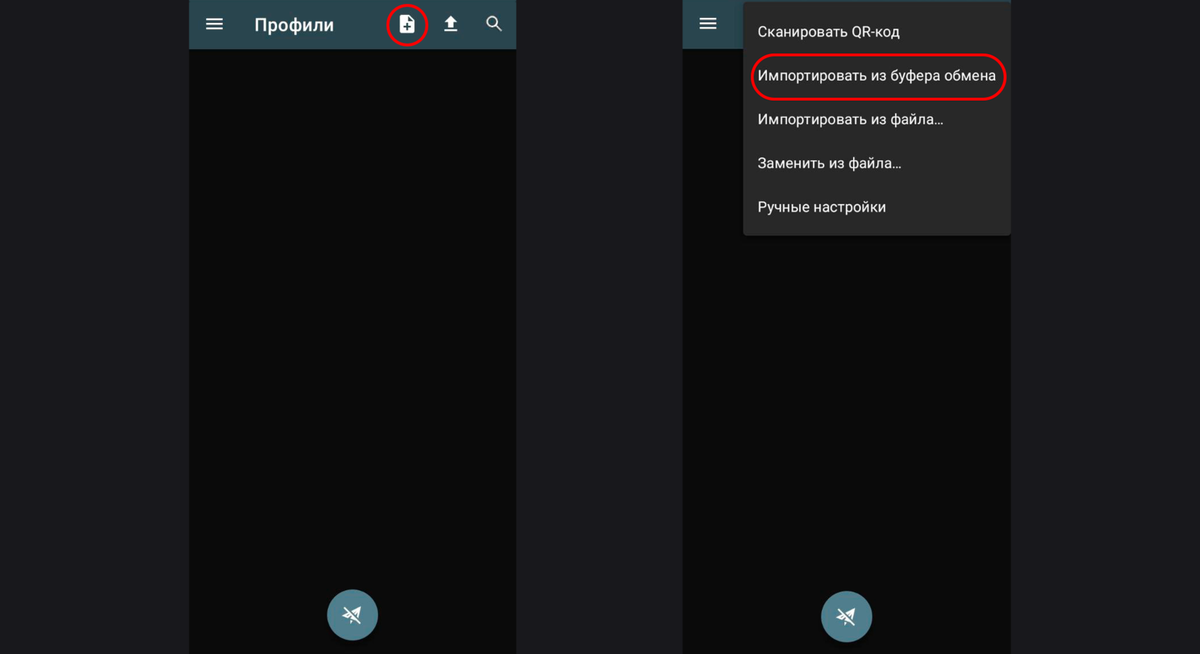This screenshot has height=654, width=1200.
Task: Tap the round connect button below the popup menu
Action: click(846, 615)
